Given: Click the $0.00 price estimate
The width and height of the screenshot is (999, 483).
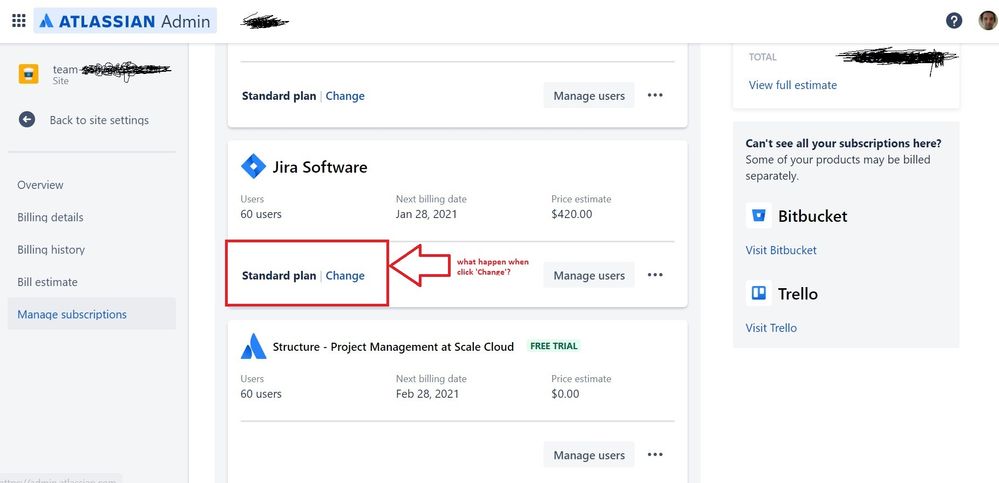Looking at the screenshot, I should click(x=565, y=394).
